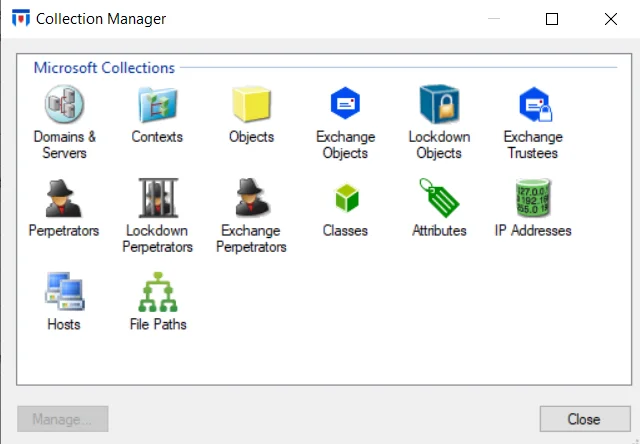Viewport: 640px width, 444px height.
Task: Select the Attributes tag icon
Action: pyautogui.click(x=439, y=198)
